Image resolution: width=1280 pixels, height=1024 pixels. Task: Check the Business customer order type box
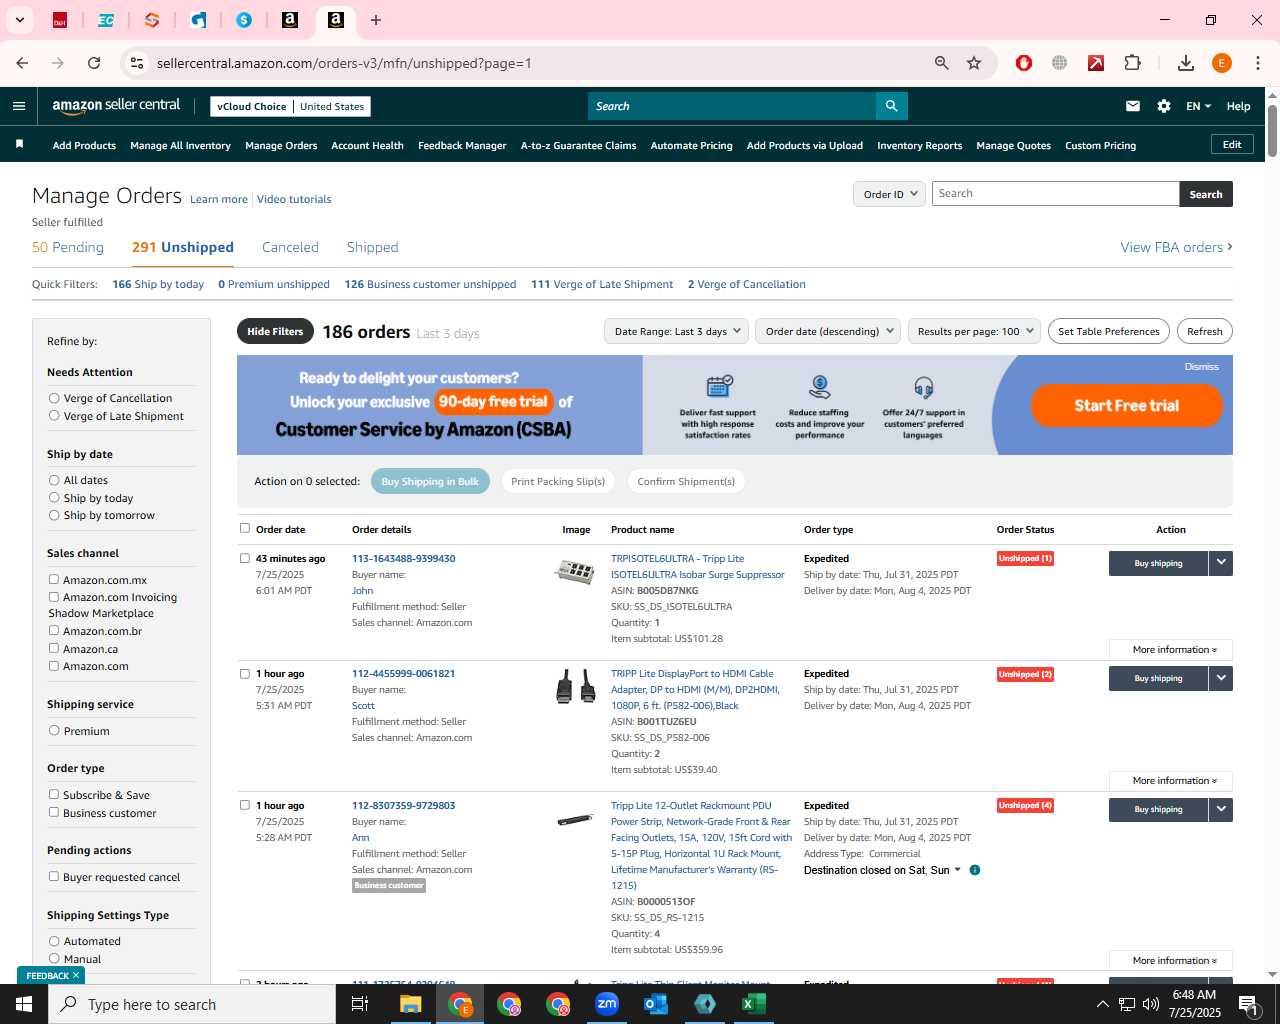[x=54, y=813]
